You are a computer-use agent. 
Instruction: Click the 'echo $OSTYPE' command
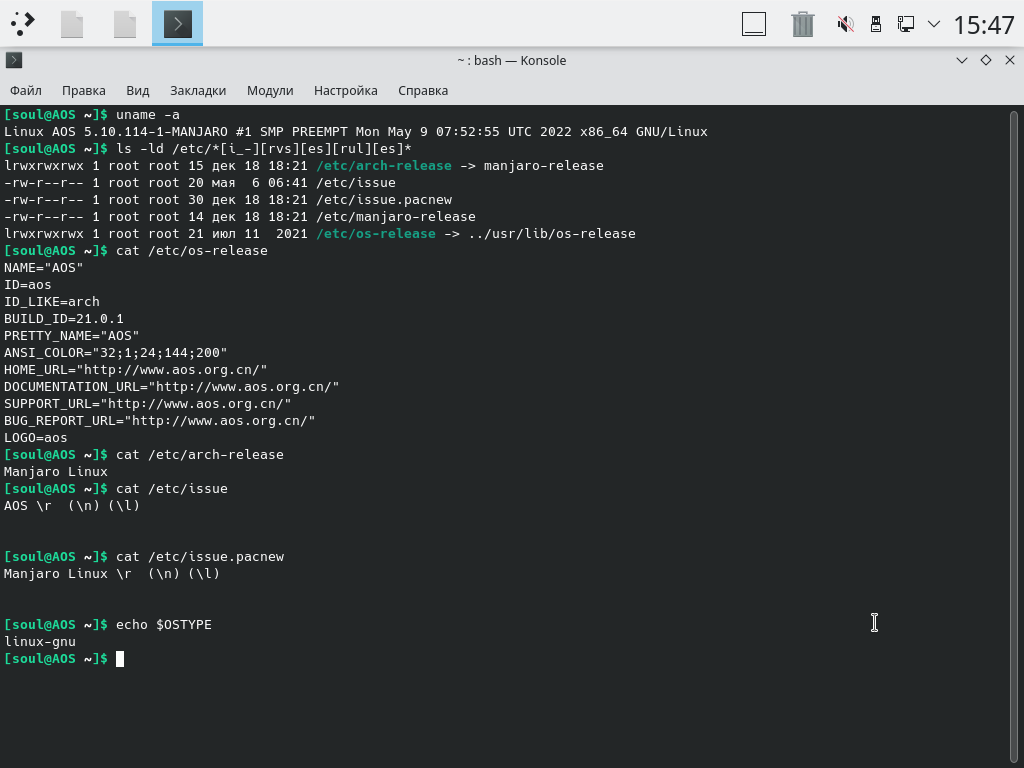(164, 624)
